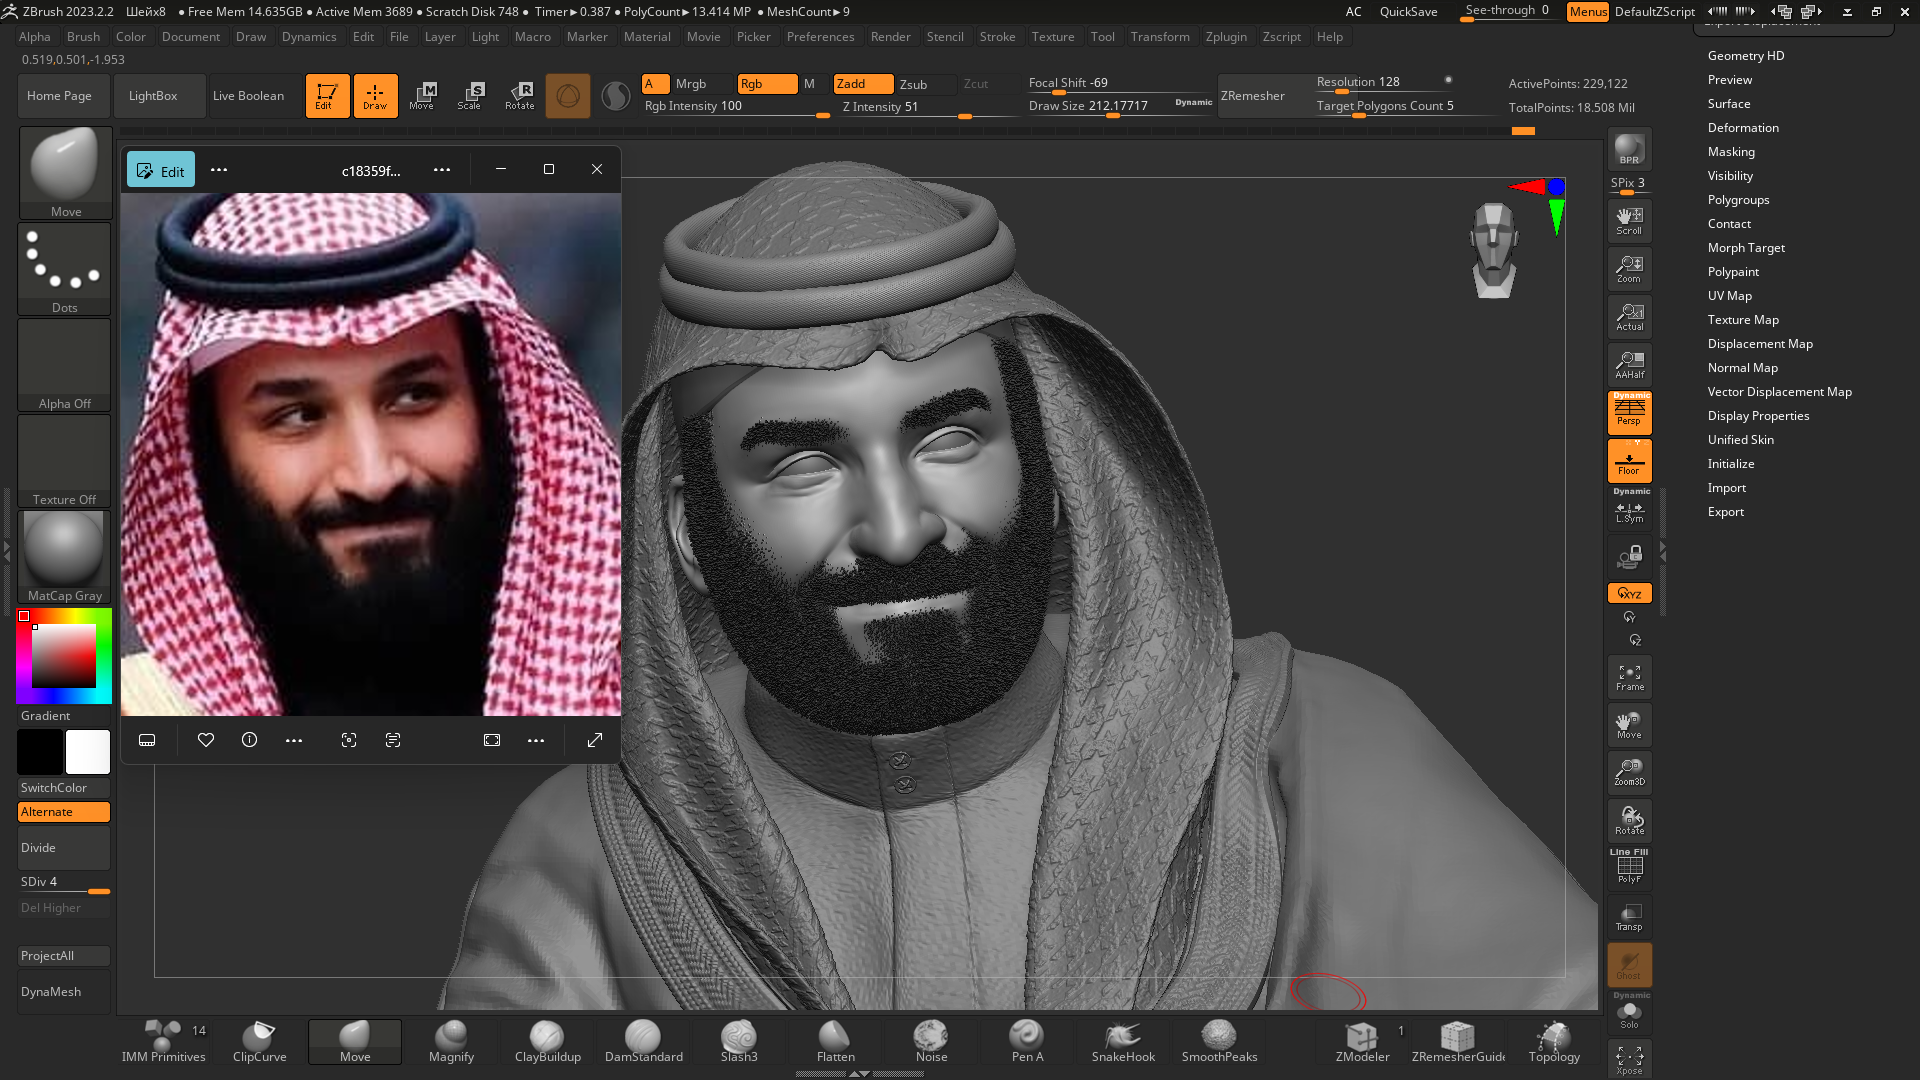Open the Zplugin menu
This screenshot has width=1920, height=1080.
click(1226, 37)
